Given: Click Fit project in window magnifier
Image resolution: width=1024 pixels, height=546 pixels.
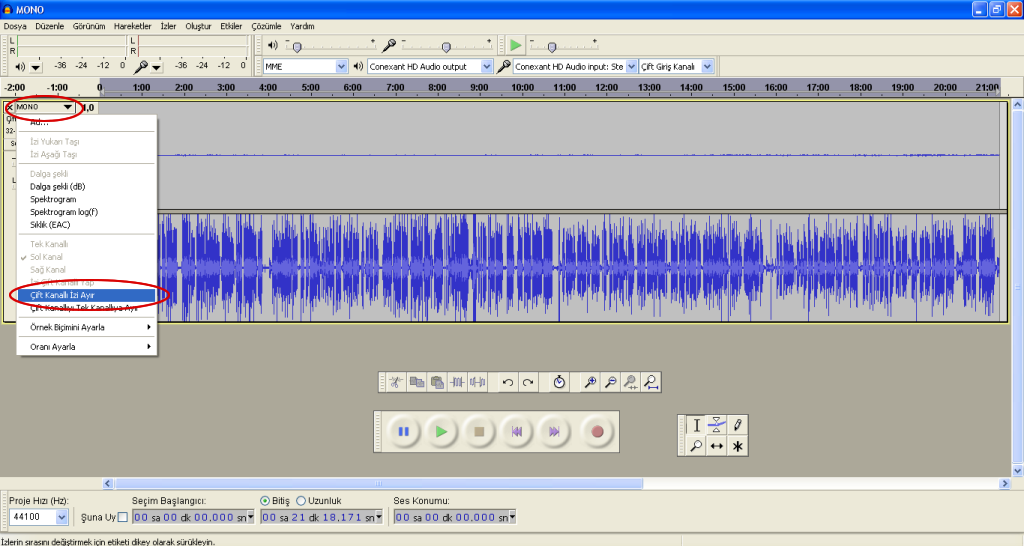Looking at the screenshot, I should (650, 382).
